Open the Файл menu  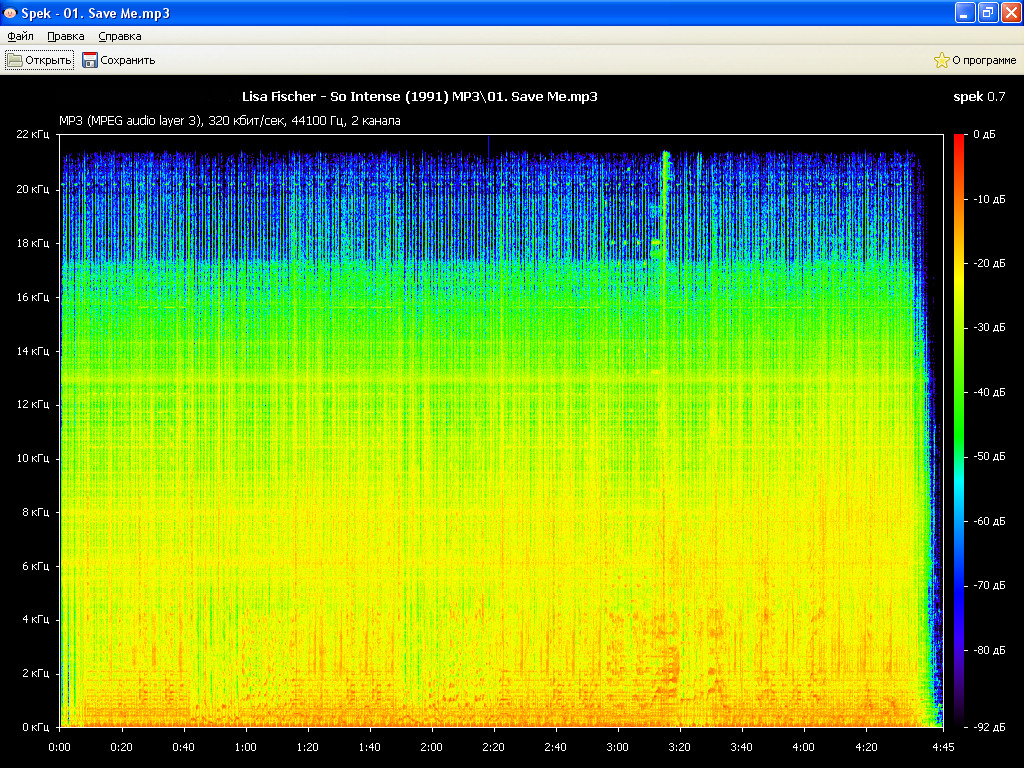tap(20, 36)
